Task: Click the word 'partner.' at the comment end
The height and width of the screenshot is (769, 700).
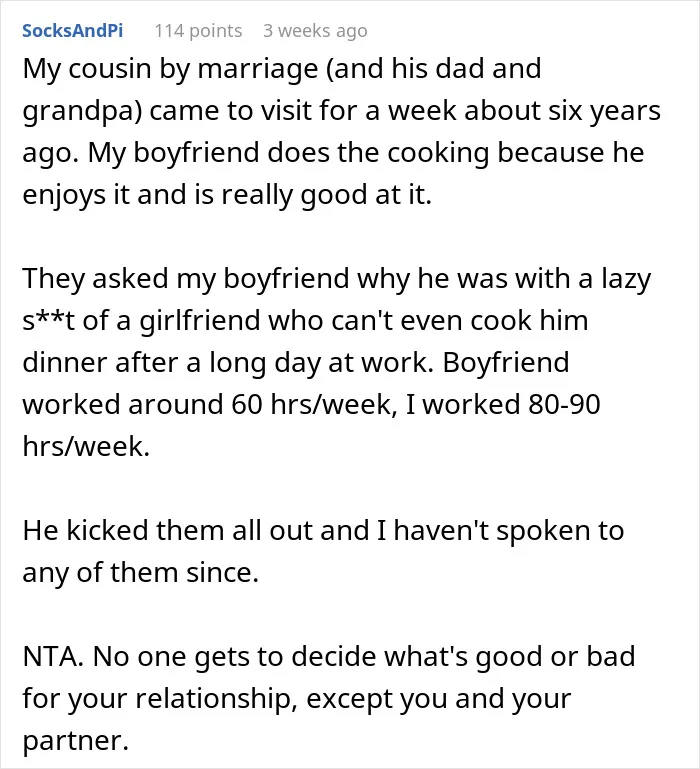Action: point(76,742)
